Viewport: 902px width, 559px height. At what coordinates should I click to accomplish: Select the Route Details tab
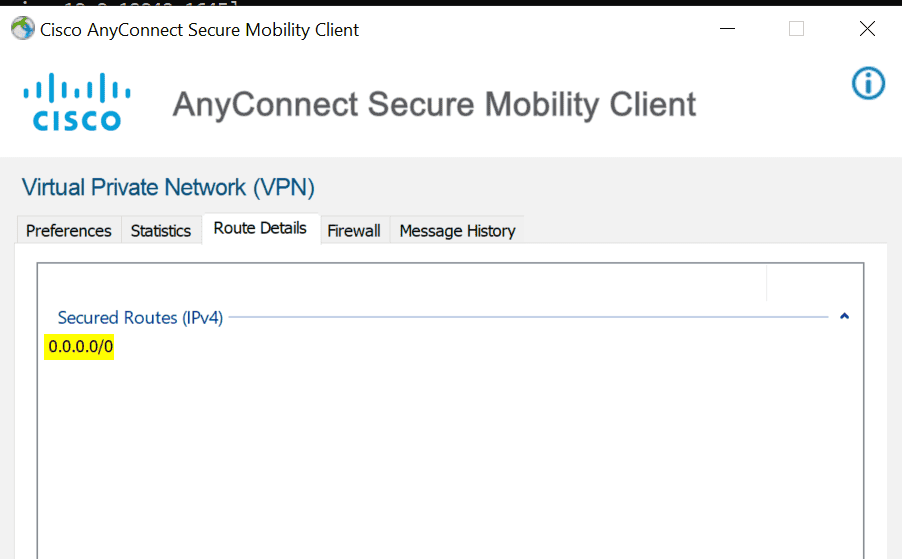pos(260,228)
